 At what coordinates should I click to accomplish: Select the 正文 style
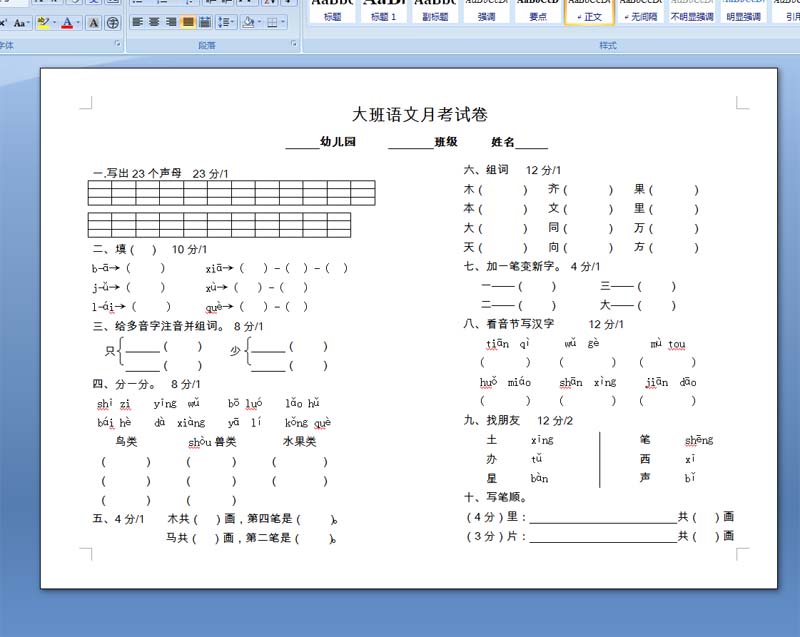589,11
